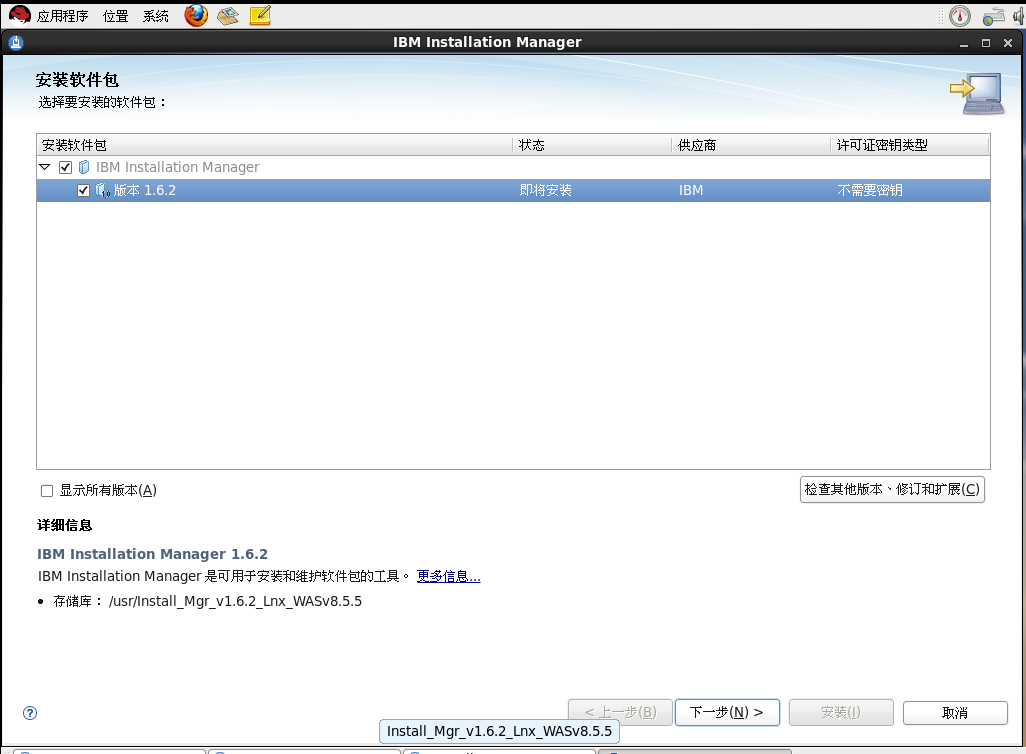Open Firefox browser from top panel
Viewport: 1026px width, 754px height.
click(196, 16)
